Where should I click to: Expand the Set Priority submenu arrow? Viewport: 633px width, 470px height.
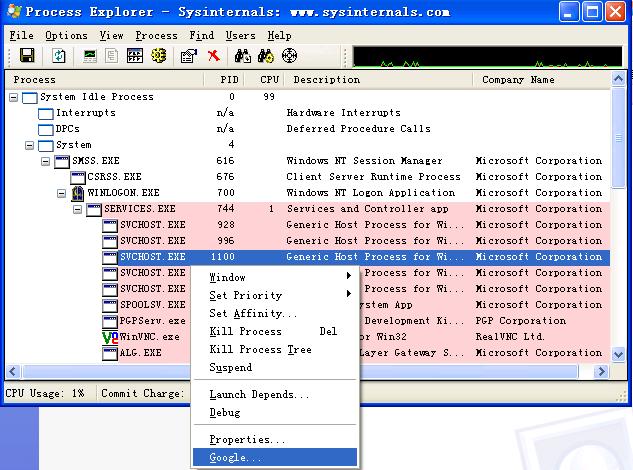[x=349, y=294]
